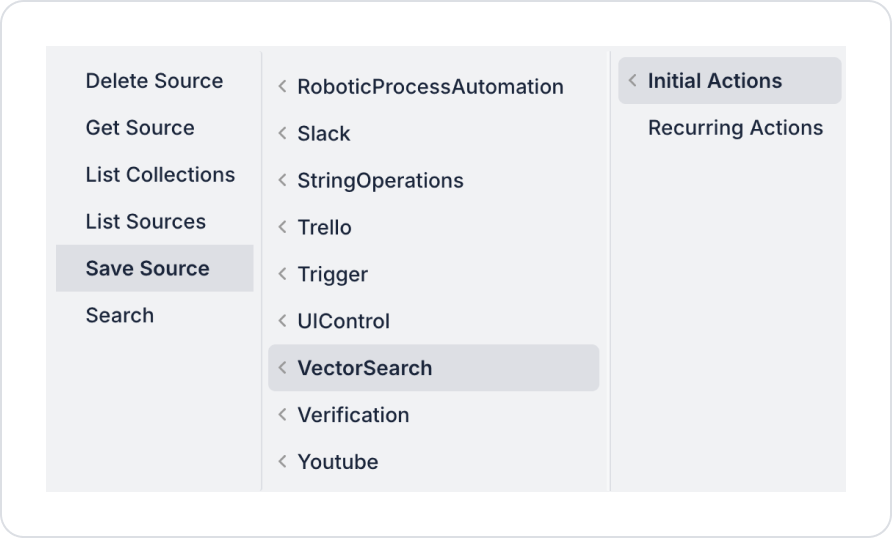
Task: Pick the List Sources menu entry
Action: [x=145, y=222]
